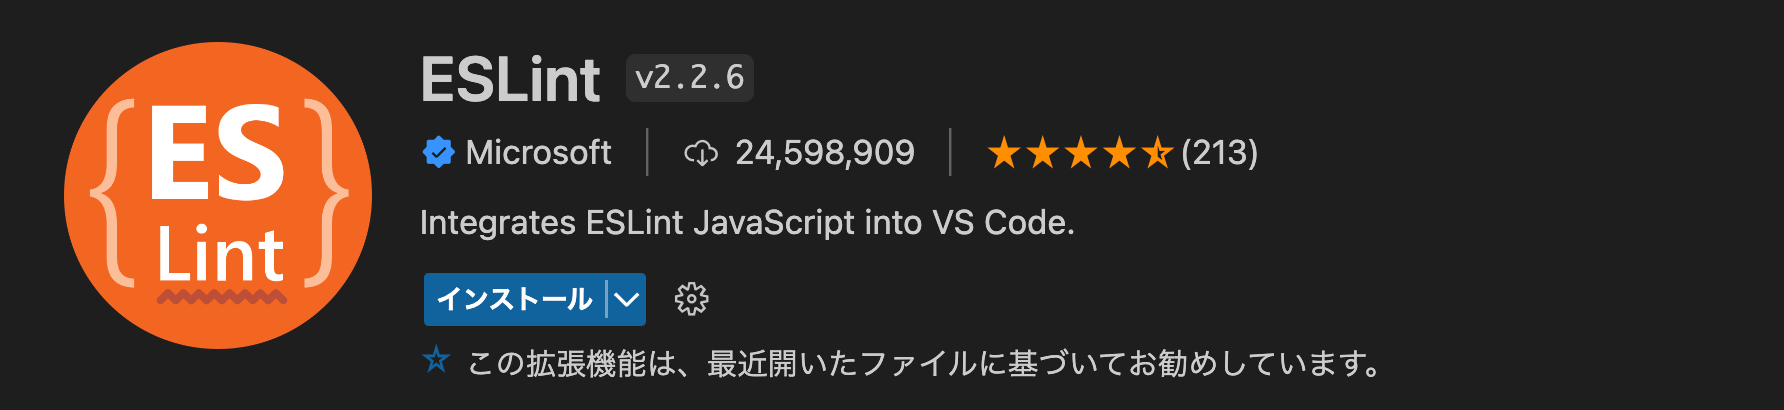Open the gear manage menu

(691, 299)
